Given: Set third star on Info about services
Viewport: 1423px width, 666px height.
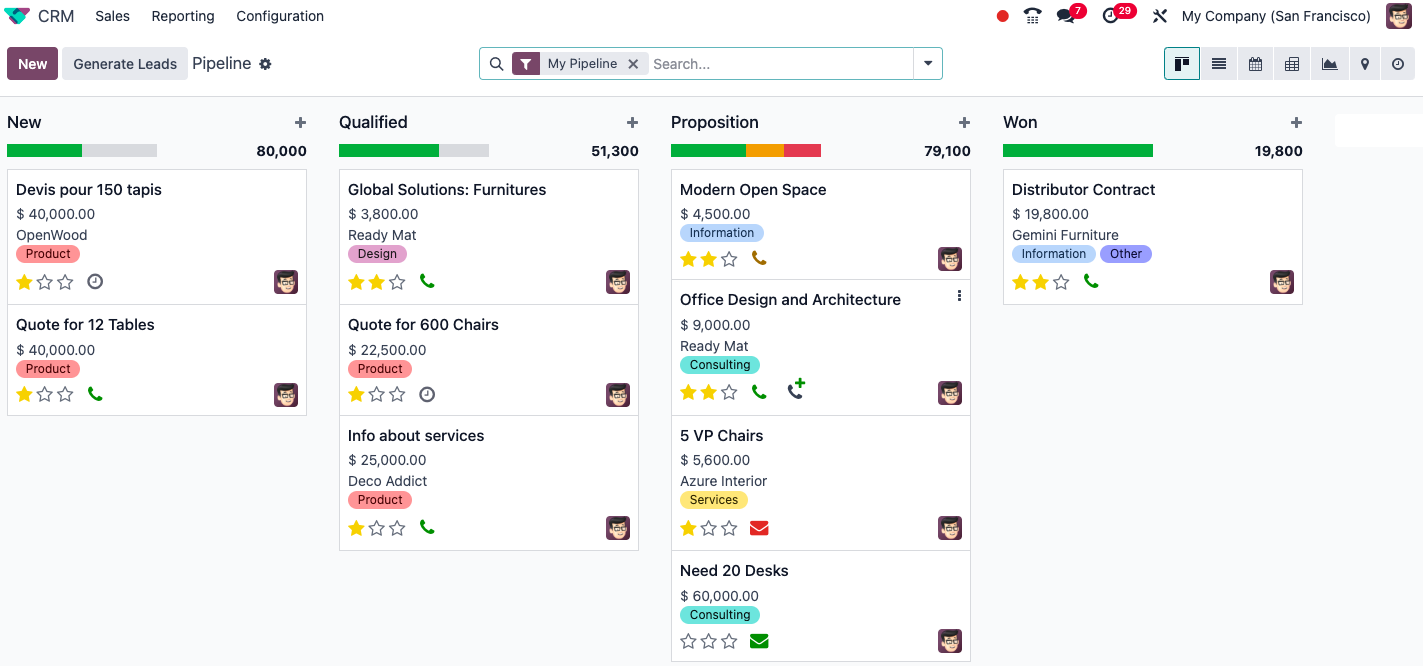Looking at the screenshot, I should click(398, 527).
